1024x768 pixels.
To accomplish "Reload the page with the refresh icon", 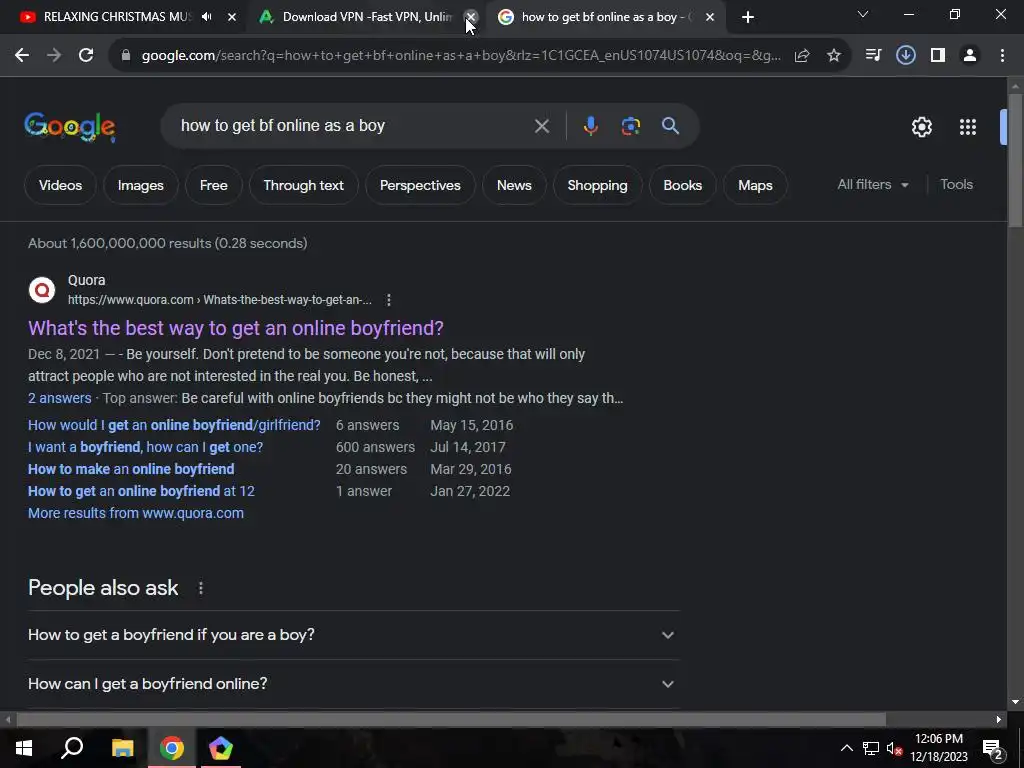I will (86, 56).
